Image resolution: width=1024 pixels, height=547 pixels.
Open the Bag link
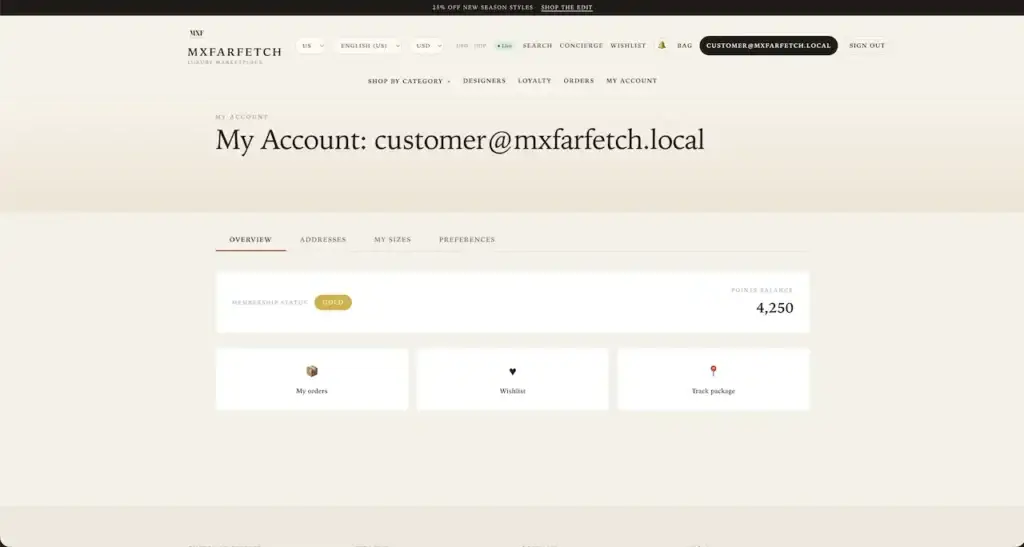tap(684, 46)
